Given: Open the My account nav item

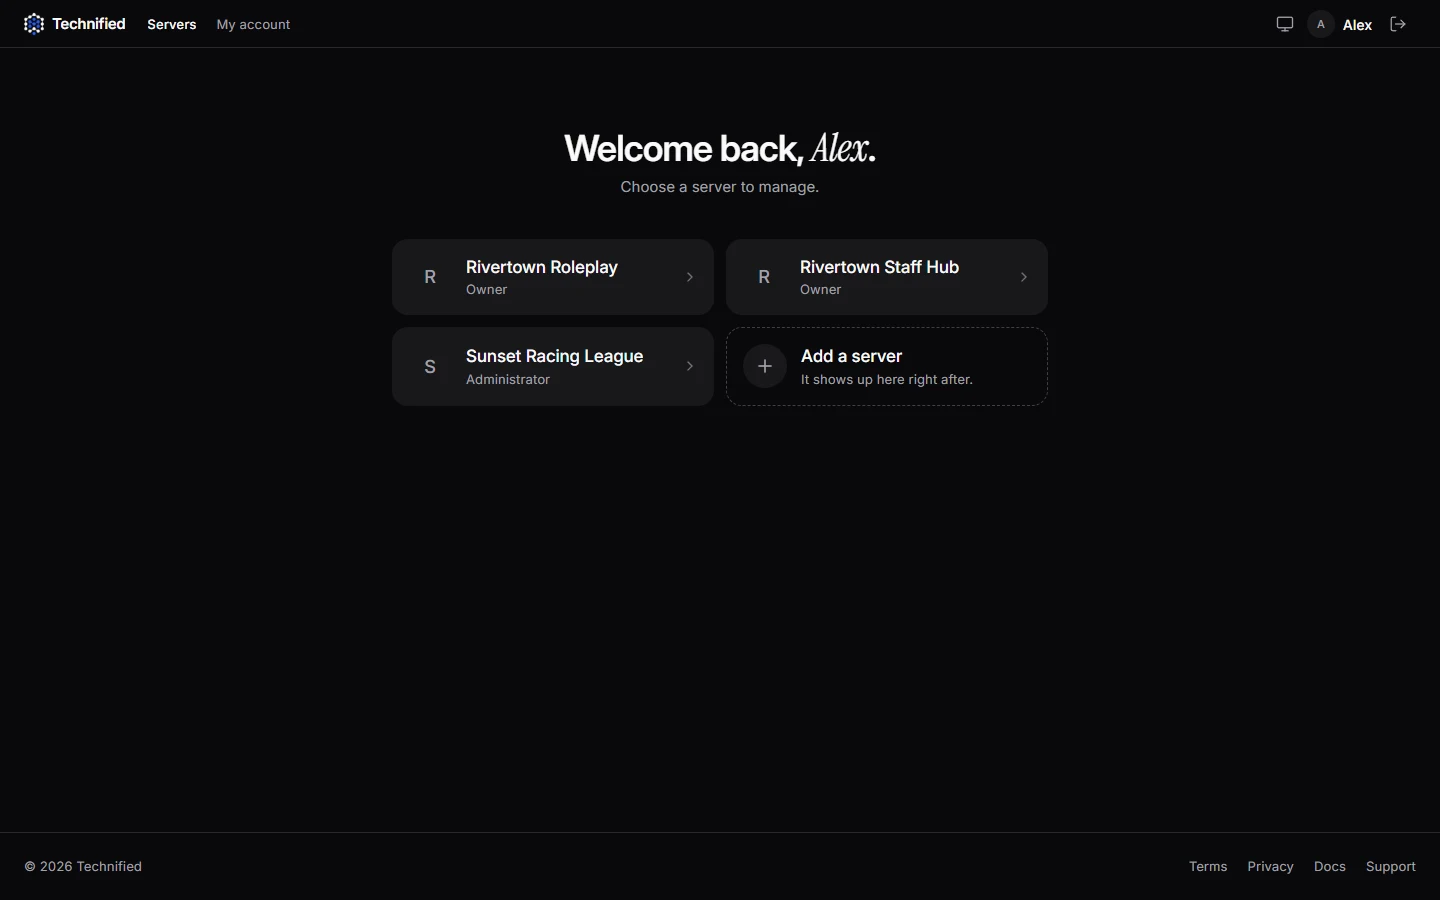Looking at the screenshot, I should pyautogui.click(x=253, y=24).
